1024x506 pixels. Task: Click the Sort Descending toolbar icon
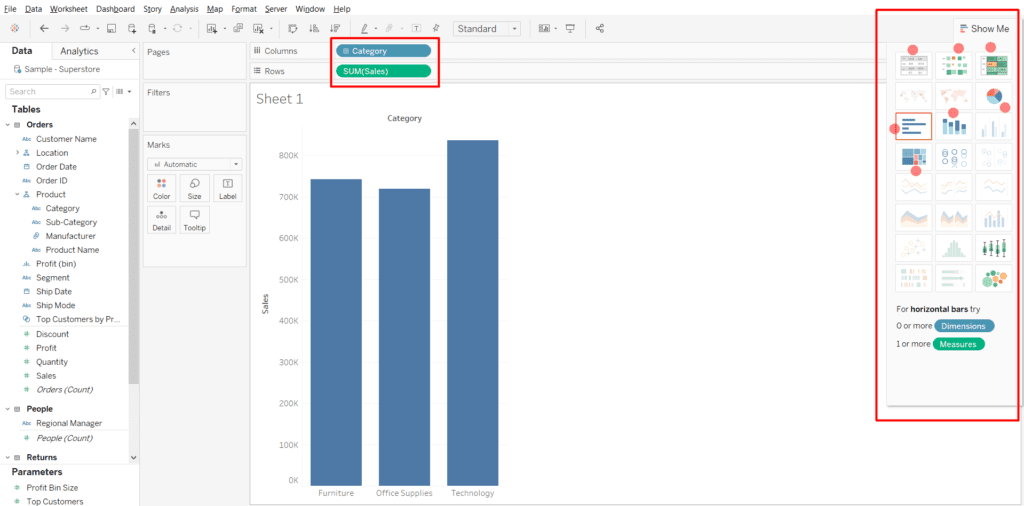(335, 29)
